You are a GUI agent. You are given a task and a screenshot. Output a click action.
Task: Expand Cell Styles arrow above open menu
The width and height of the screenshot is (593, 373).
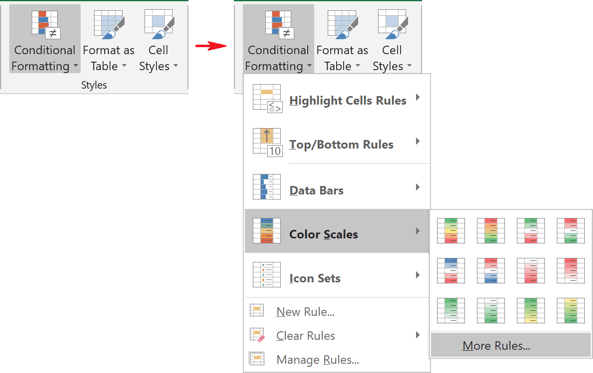pyautogui.click(x=409, y=65)
